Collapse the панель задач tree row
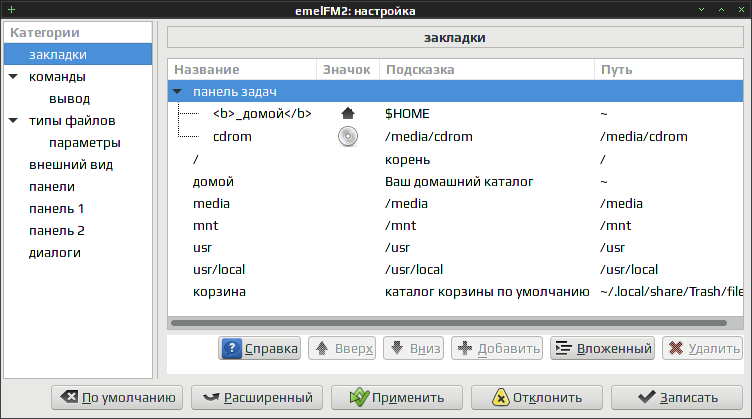This screenshot has height=419, width=752. (x=177, y=92)
